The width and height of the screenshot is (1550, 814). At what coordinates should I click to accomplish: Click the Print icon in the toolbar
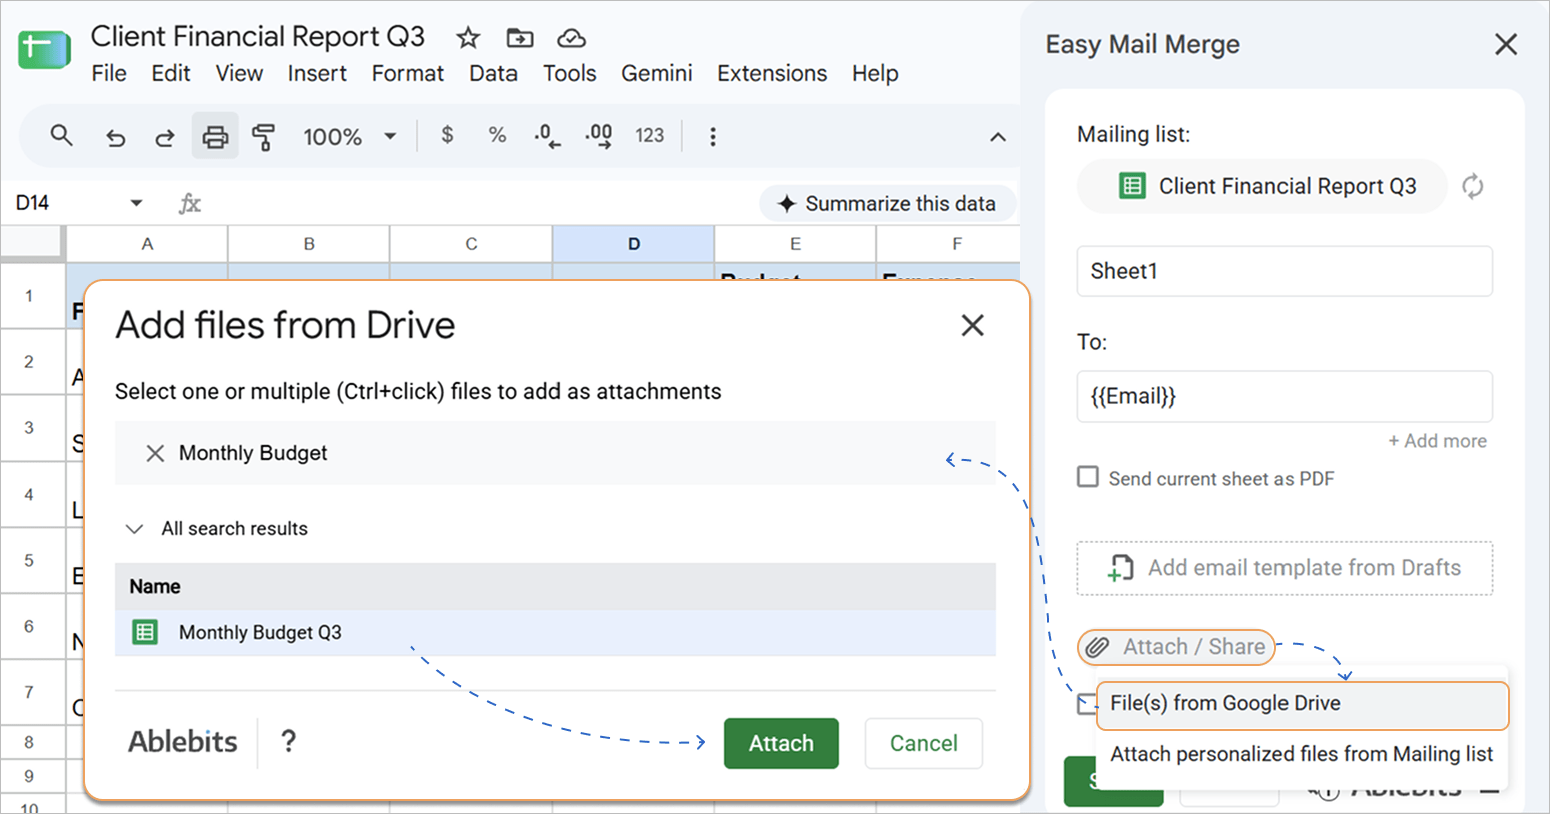tap(215, 136)
